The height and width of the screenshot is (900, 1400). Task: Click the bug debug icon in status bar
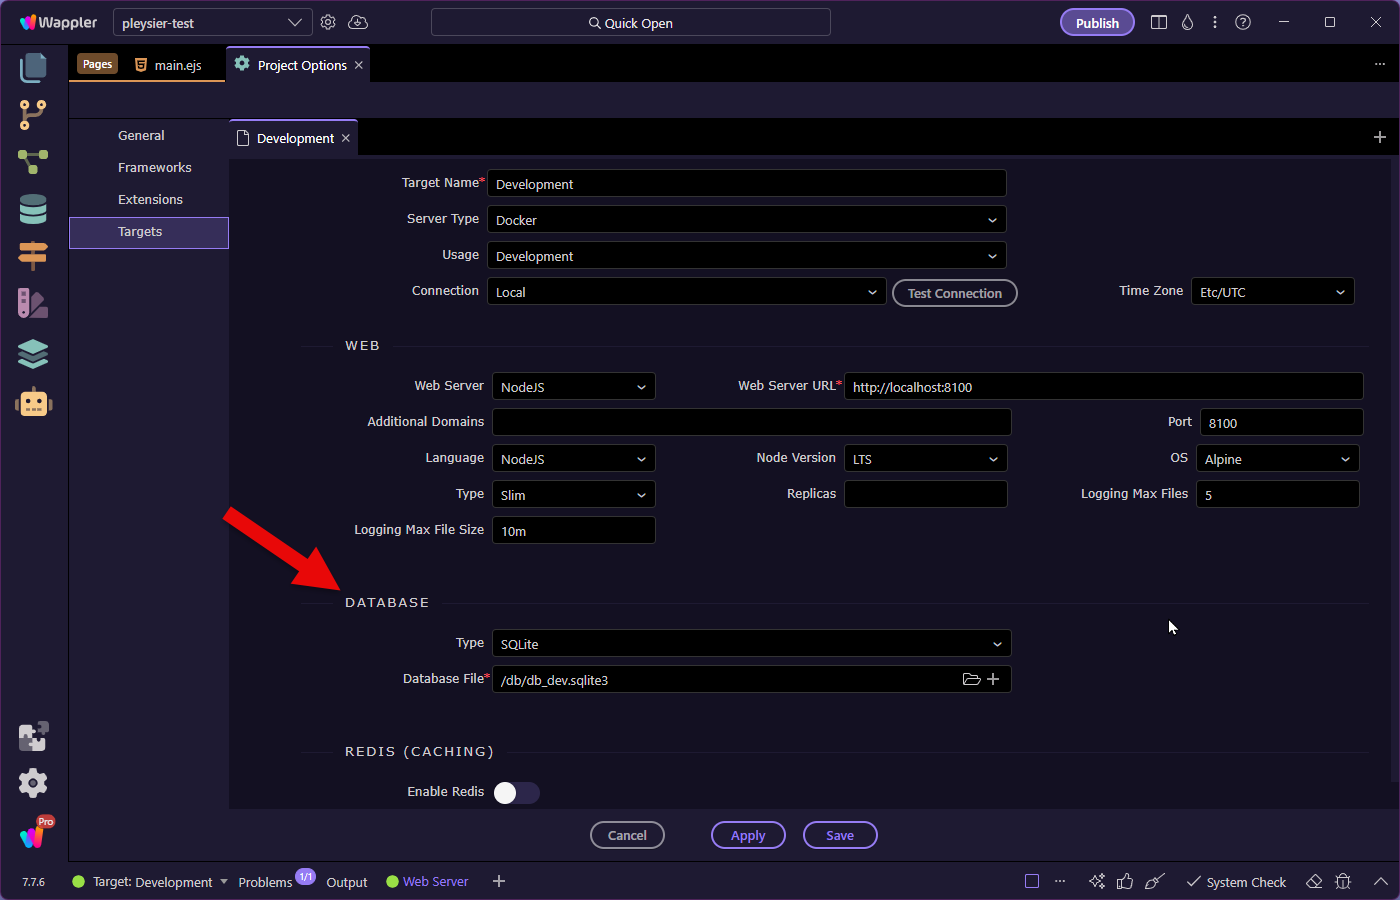1343,881
